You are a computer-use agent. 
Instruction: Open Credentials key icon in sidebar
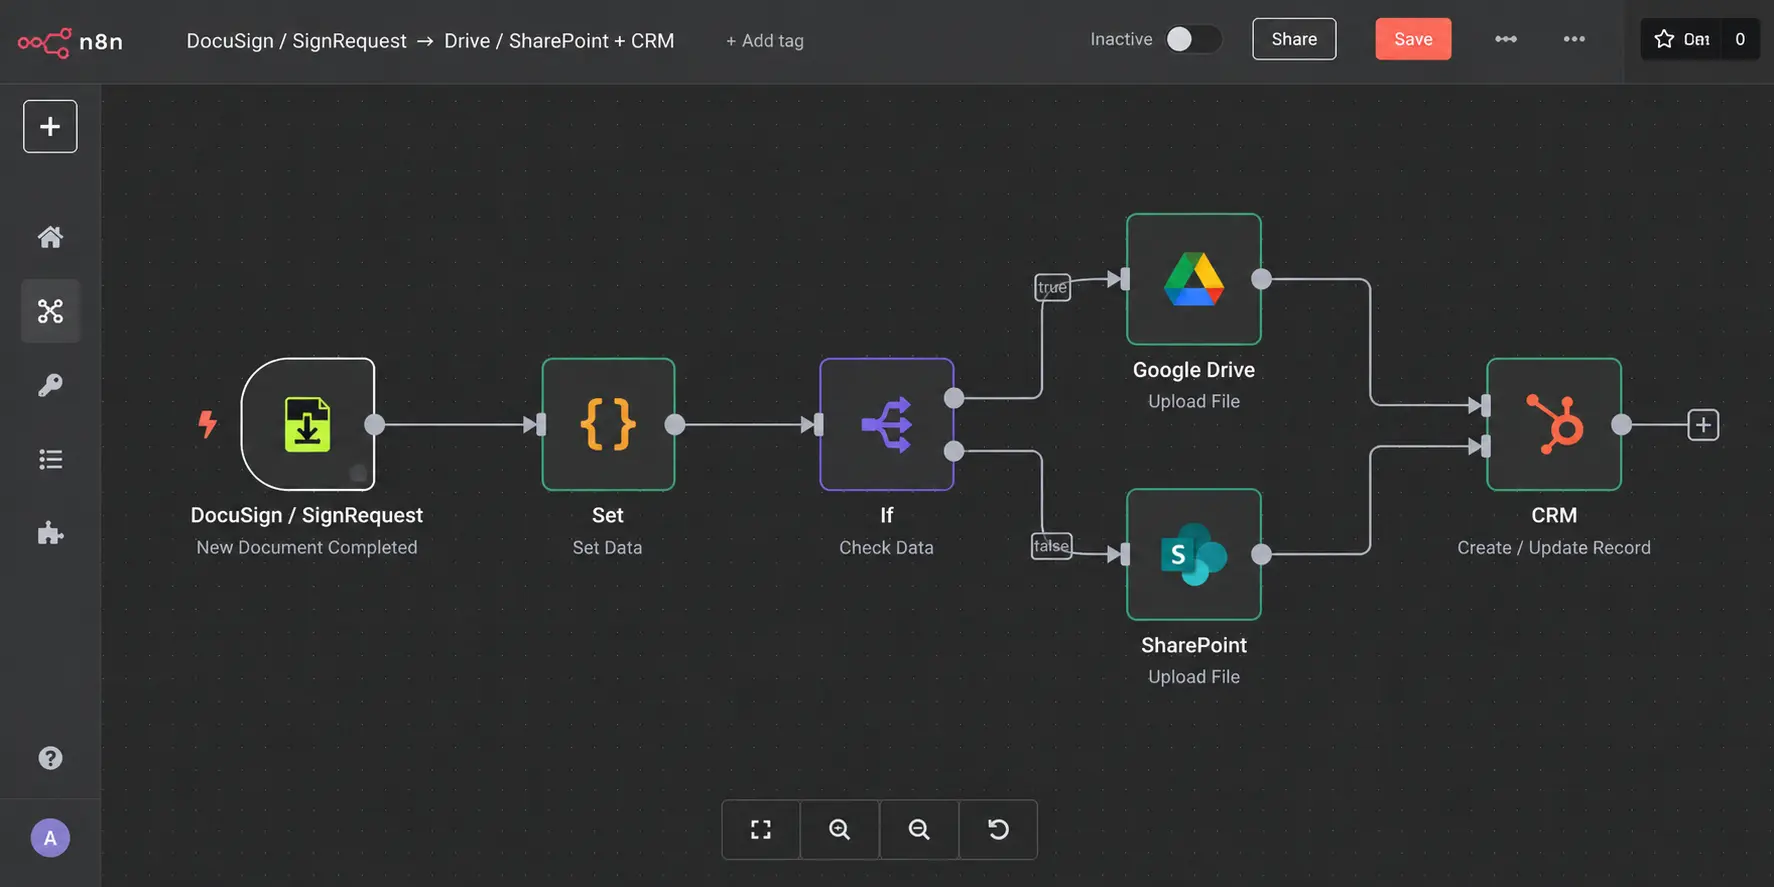click(50, 385)
